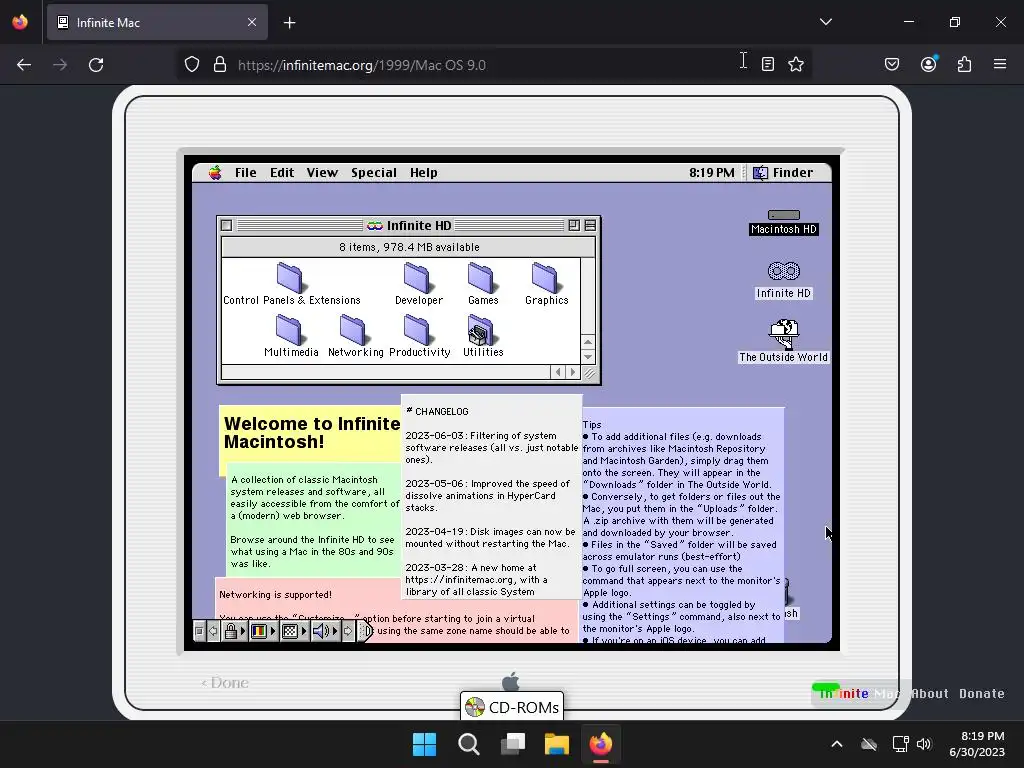Open the Help menu
Viewport: 1024px width, 768px height.
(423, 172)
